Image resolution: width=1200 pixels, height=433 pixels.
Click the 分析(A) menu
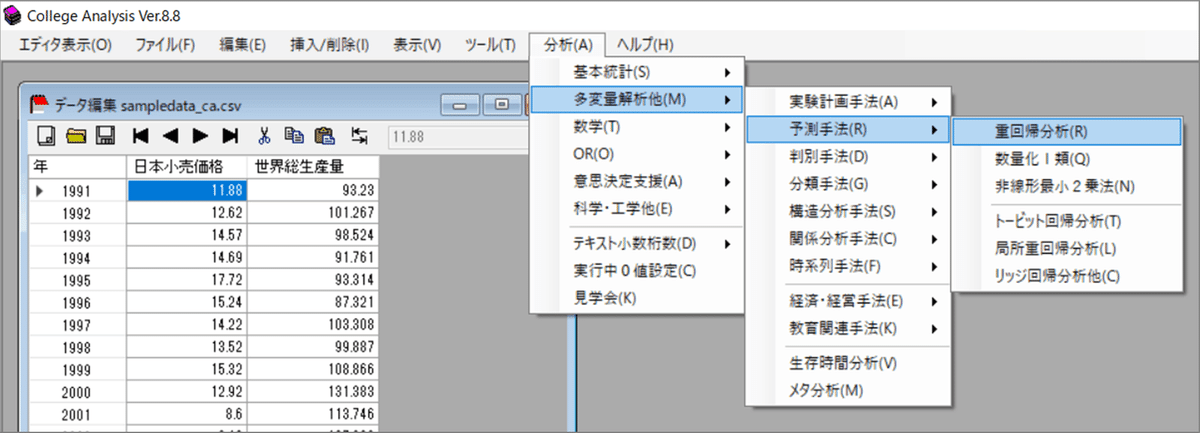click(x=568, y=45)
